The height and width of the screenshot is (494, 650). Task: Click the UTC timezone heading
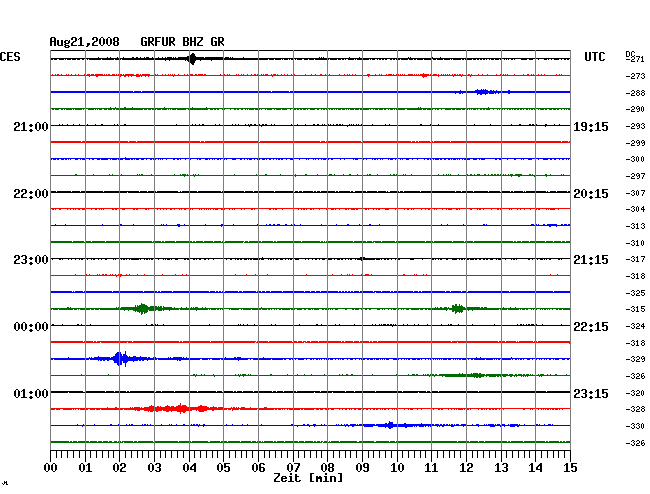(594, 57)
